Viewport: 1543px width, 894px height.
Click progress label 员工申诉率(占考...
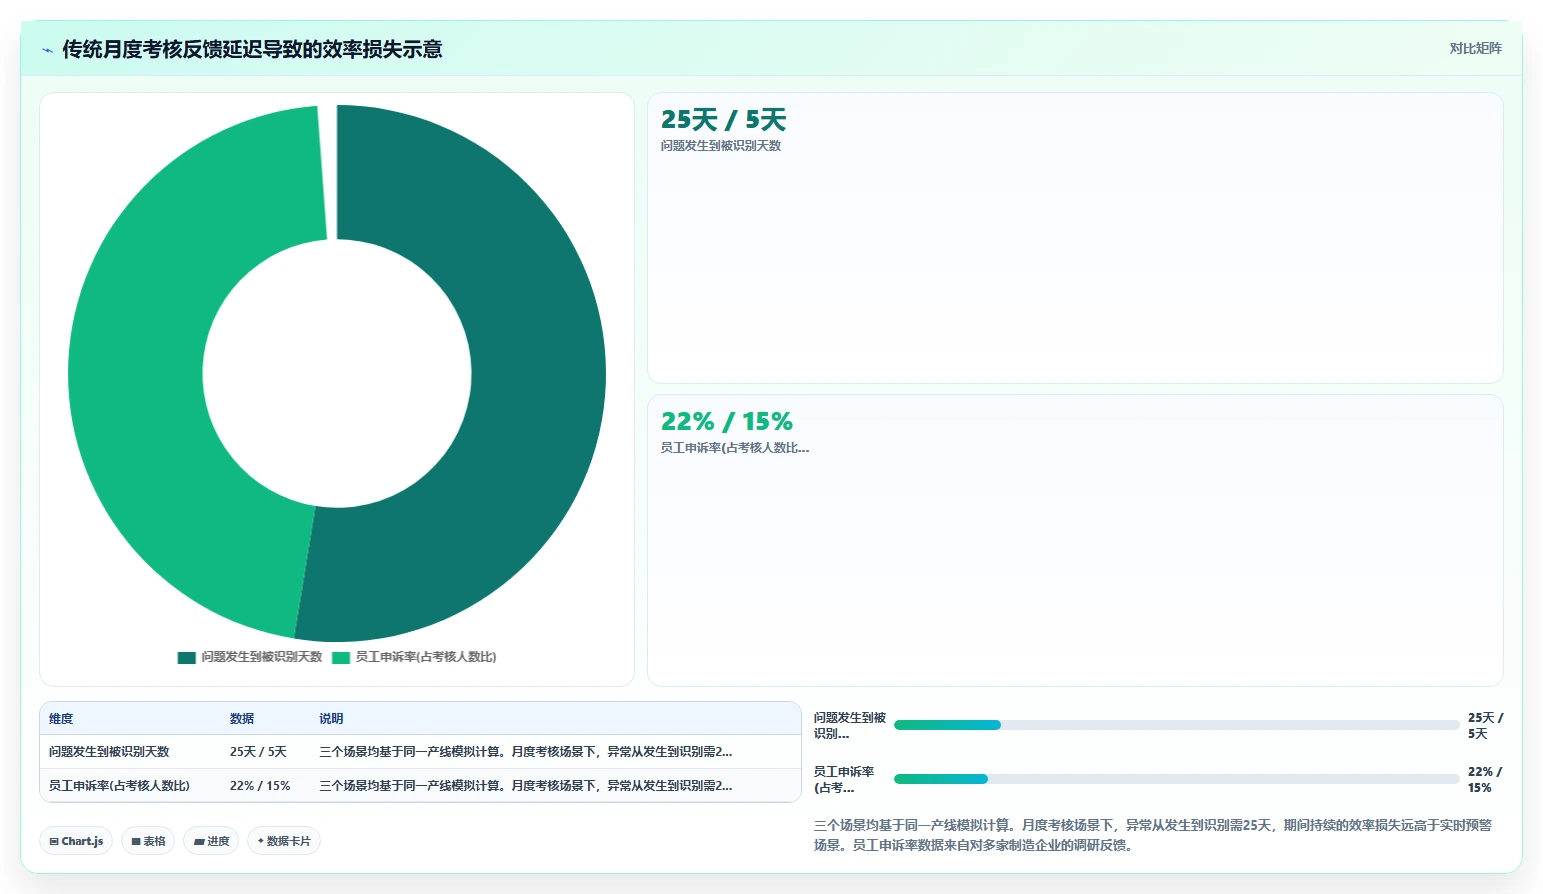tap(844, 780)
